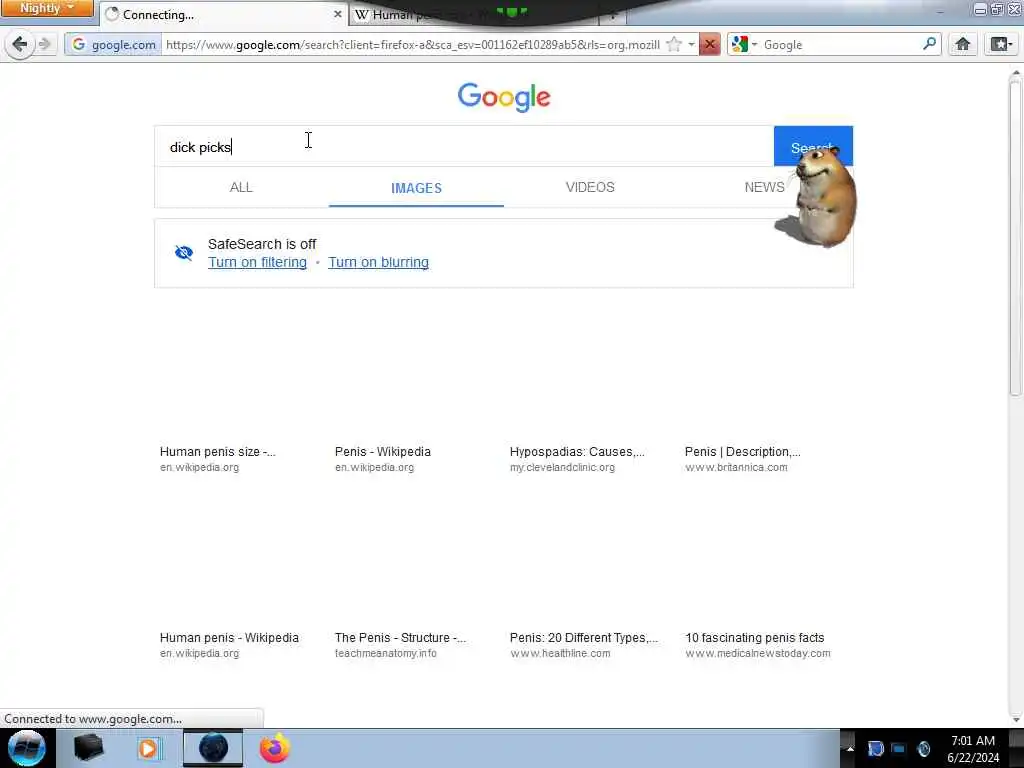1024x768 pixels.
Task: Close the Connecting... tab
Action: pos(337,14)
